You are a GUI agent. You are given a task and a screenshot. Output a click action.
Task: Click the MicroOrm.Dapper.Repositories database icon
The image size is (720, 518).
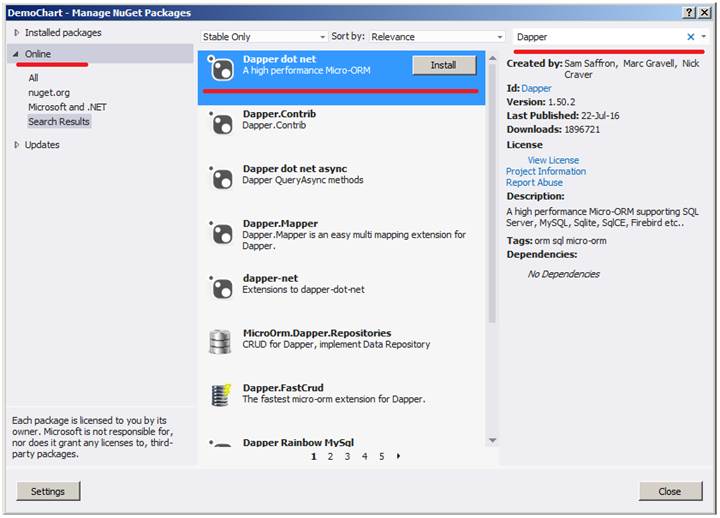pyautogui.click(x=220, y=342)
